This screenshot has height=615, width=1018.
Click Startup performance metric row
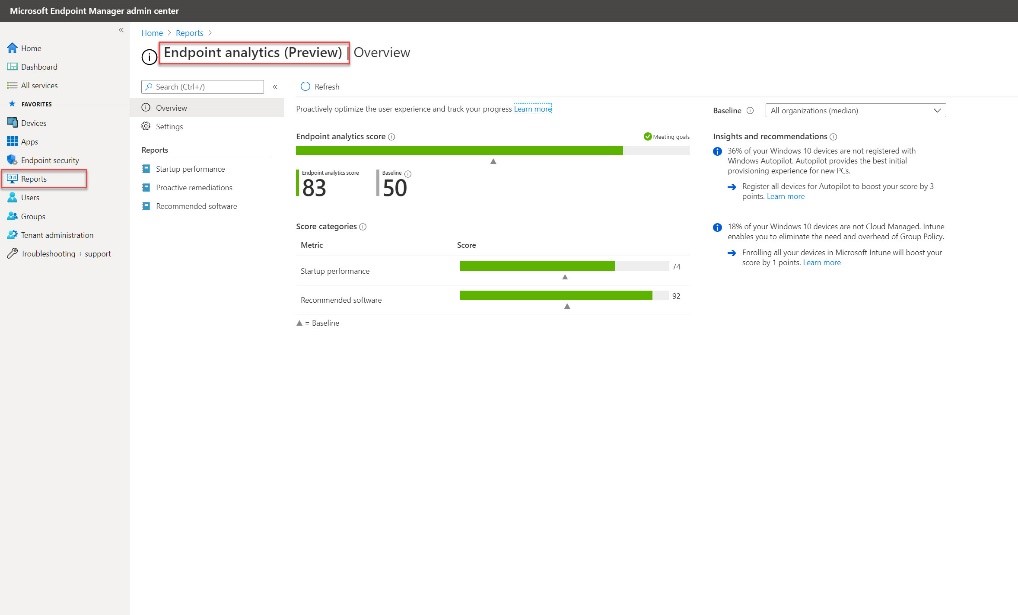[x=491, y=271]
